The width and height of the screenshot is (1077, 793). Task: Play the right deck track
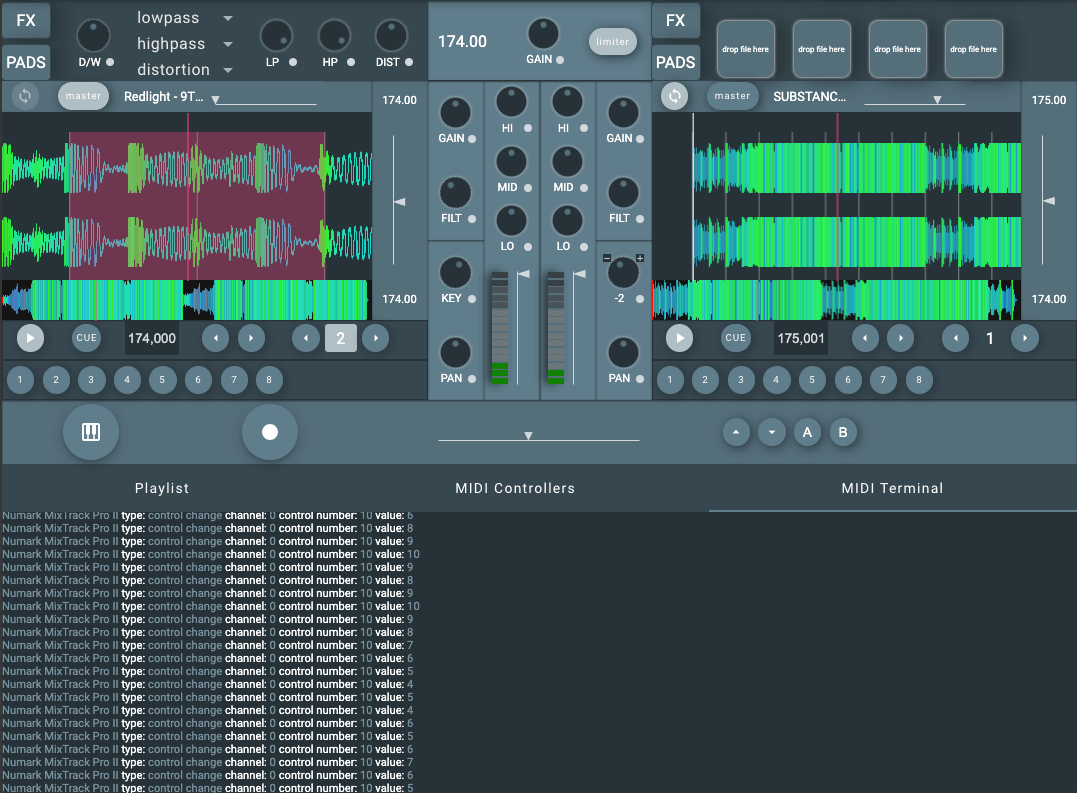[679, 338]
